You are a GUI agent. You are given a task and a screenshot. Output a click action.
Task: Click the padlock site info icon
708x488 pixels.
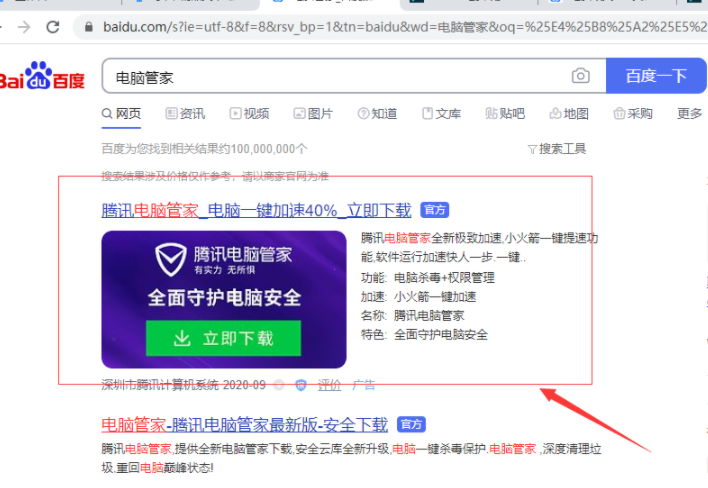tap(89, 28)
